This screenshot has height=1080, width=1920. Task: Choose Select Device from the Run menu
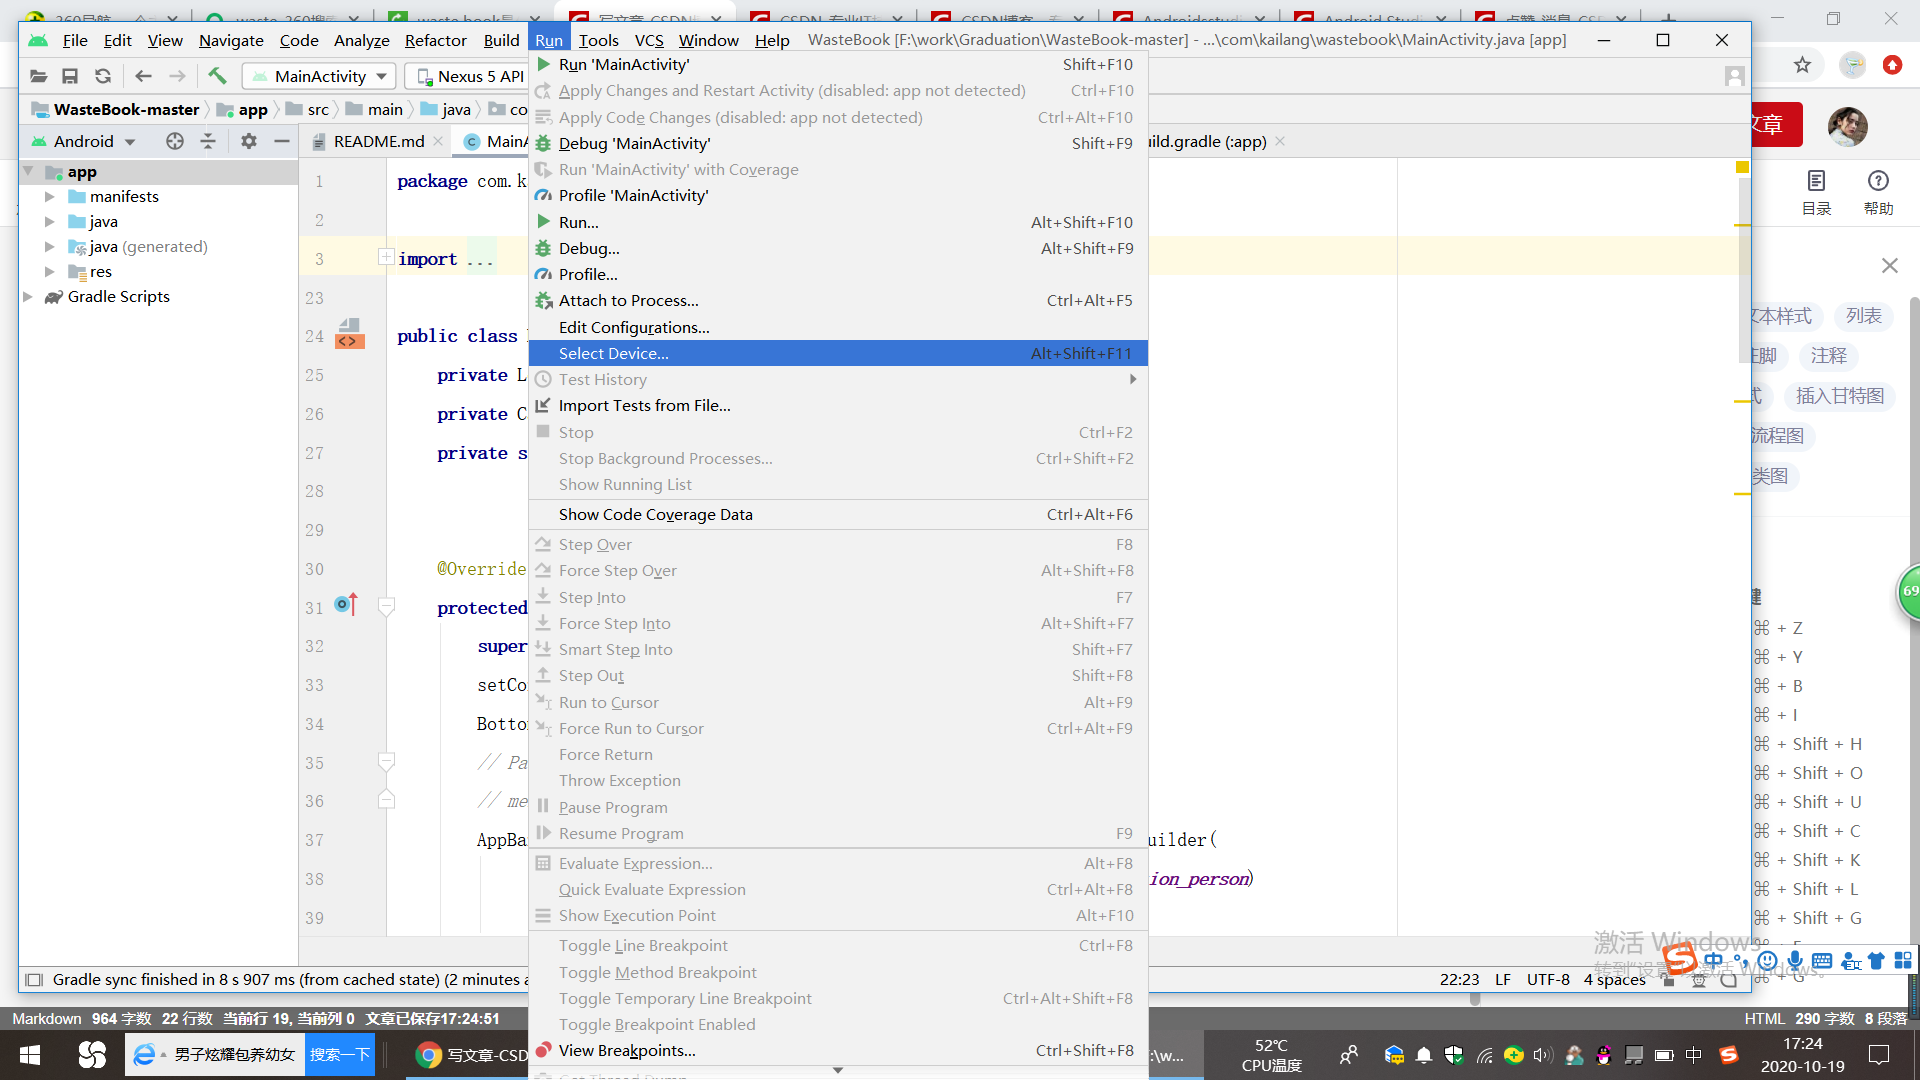[613, 353]
